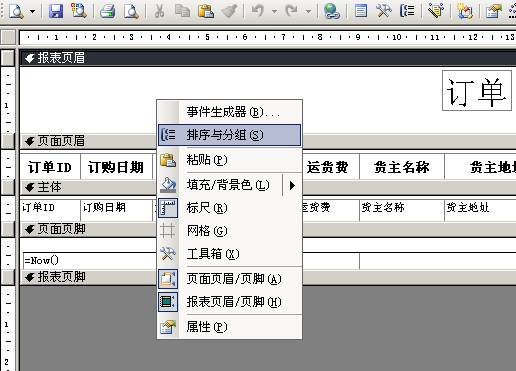516x371 pixels.
Task: Choose 排序与分组(S) in the context menu
Action: (230, 135)
